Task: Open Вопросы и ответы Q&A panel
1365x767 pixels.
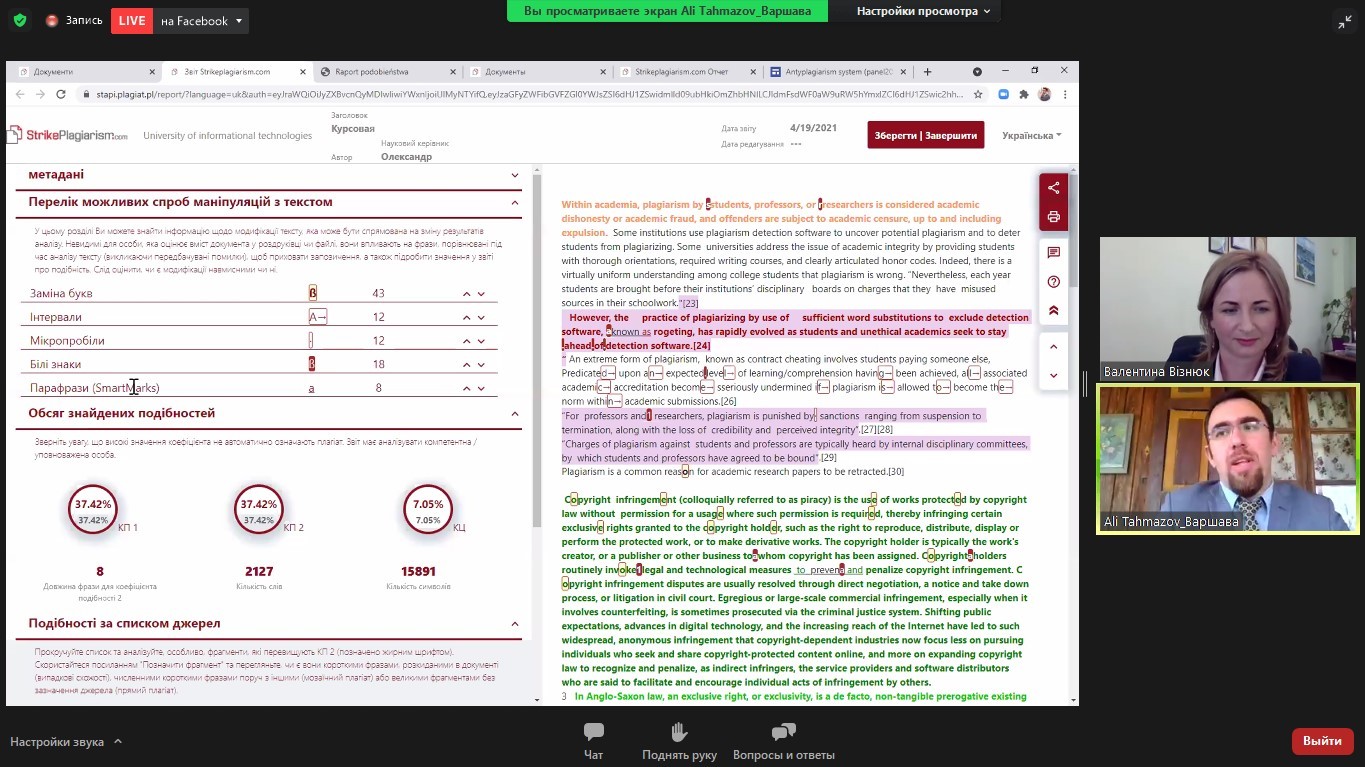Action: pos(784,742)
